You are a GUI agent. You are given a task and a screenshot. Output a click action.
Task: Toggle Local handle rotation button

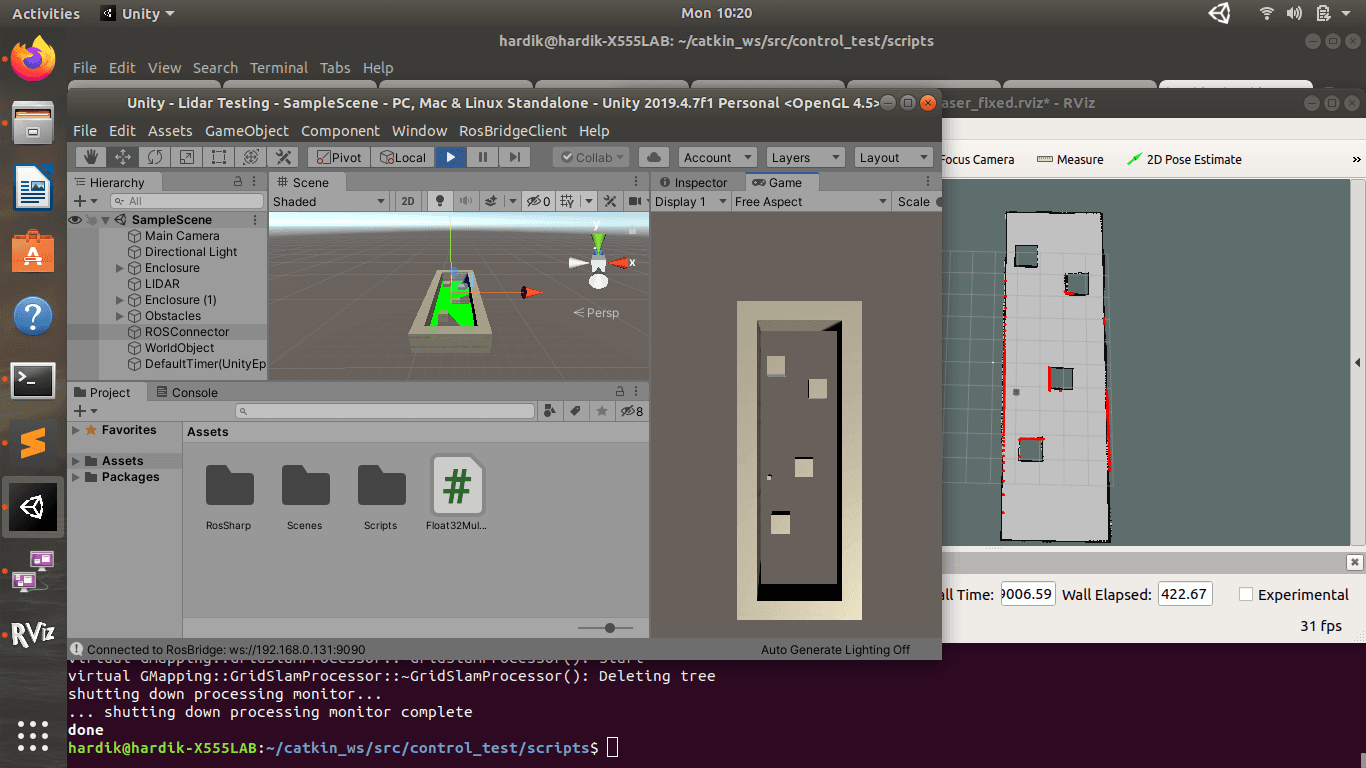coord(402,157)
